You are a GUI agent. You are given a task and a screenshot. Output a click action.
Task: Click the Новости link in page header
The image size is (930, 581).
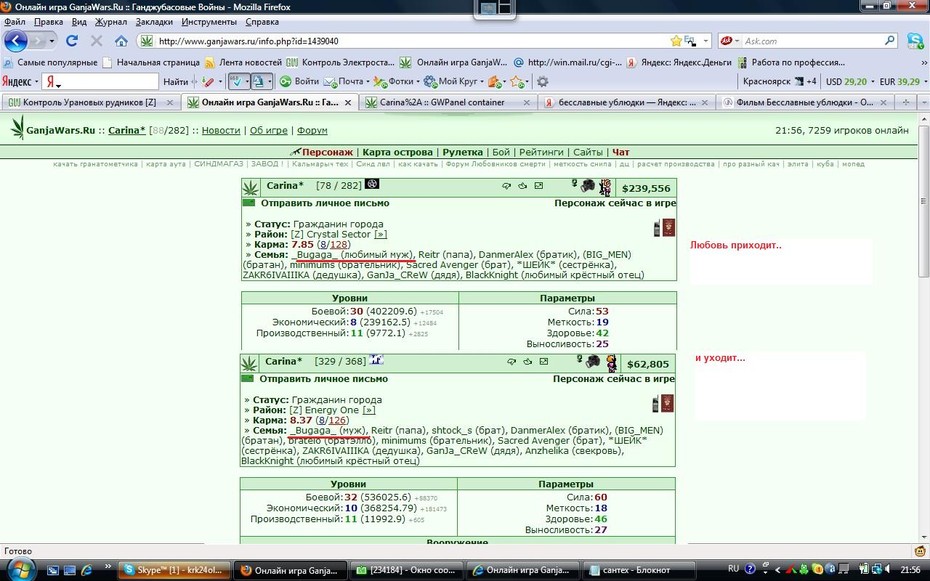pyautogui.click(x=221, y=130)
